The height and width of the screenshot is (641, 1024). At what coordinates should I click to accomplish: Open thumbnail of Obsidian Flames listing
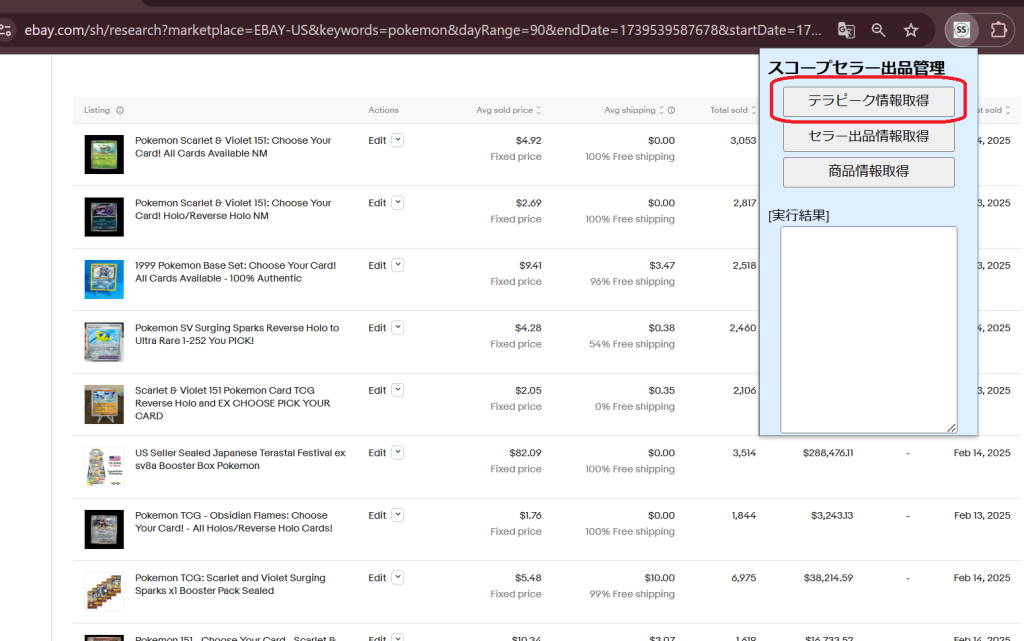point(104,529)
